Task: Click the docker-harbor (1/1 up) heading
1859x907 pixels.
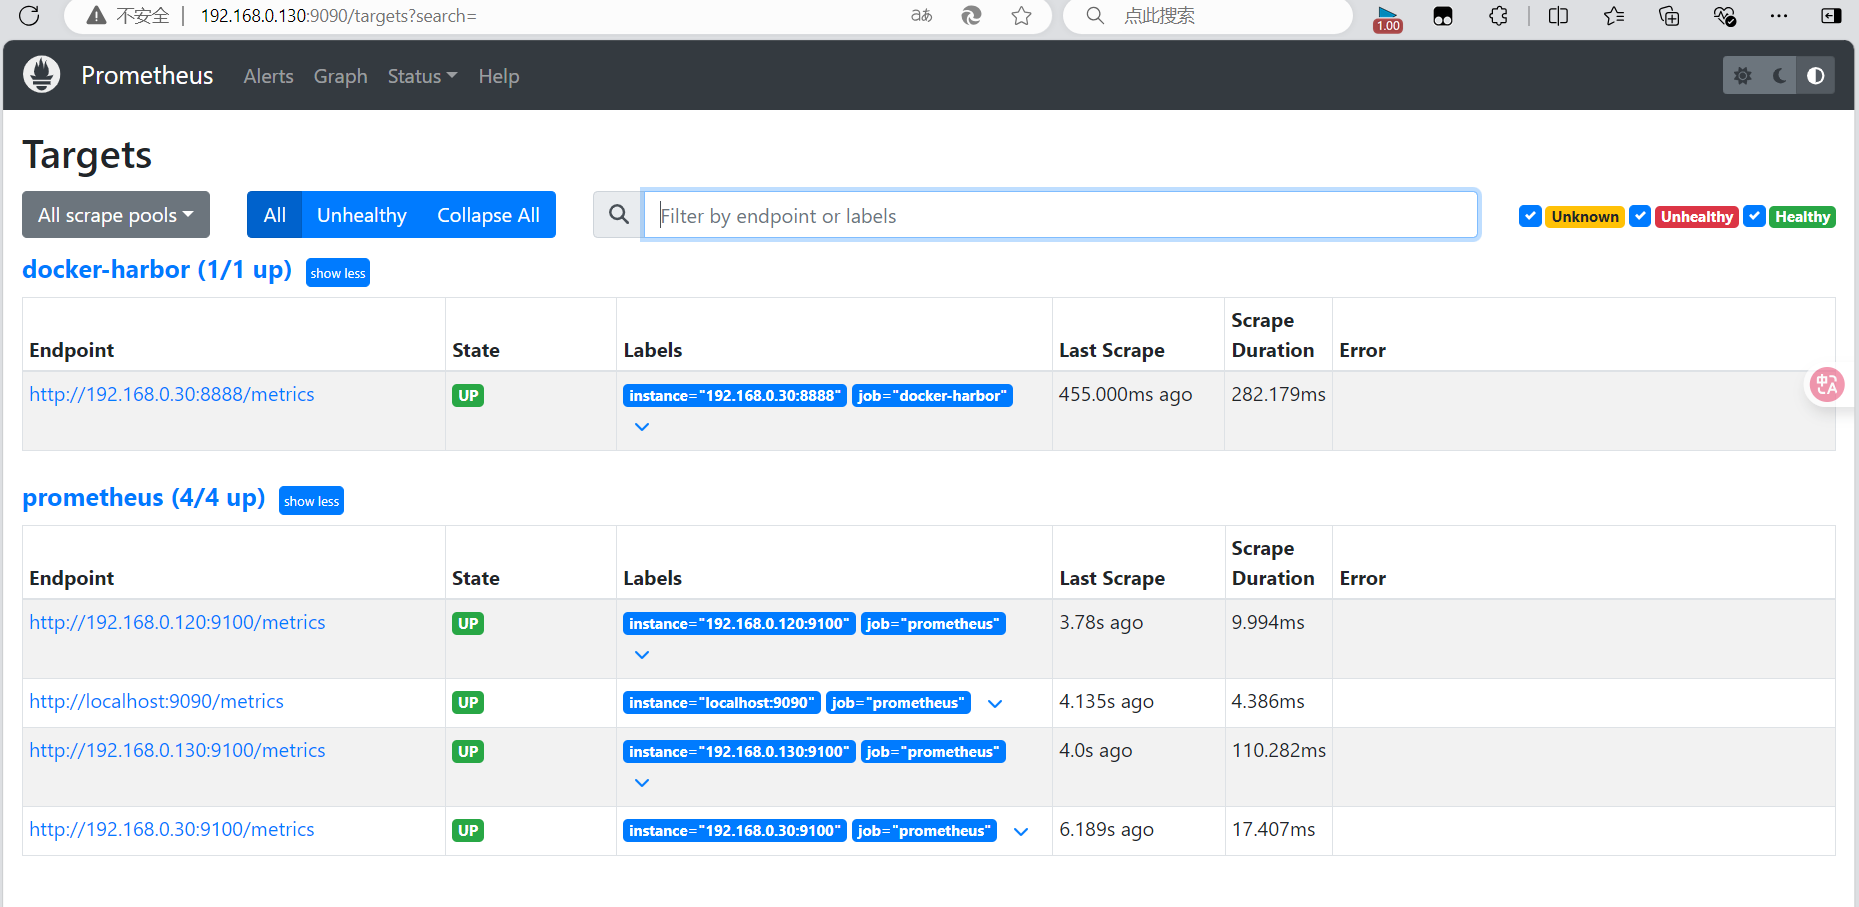Action: [x=157, y=270]
